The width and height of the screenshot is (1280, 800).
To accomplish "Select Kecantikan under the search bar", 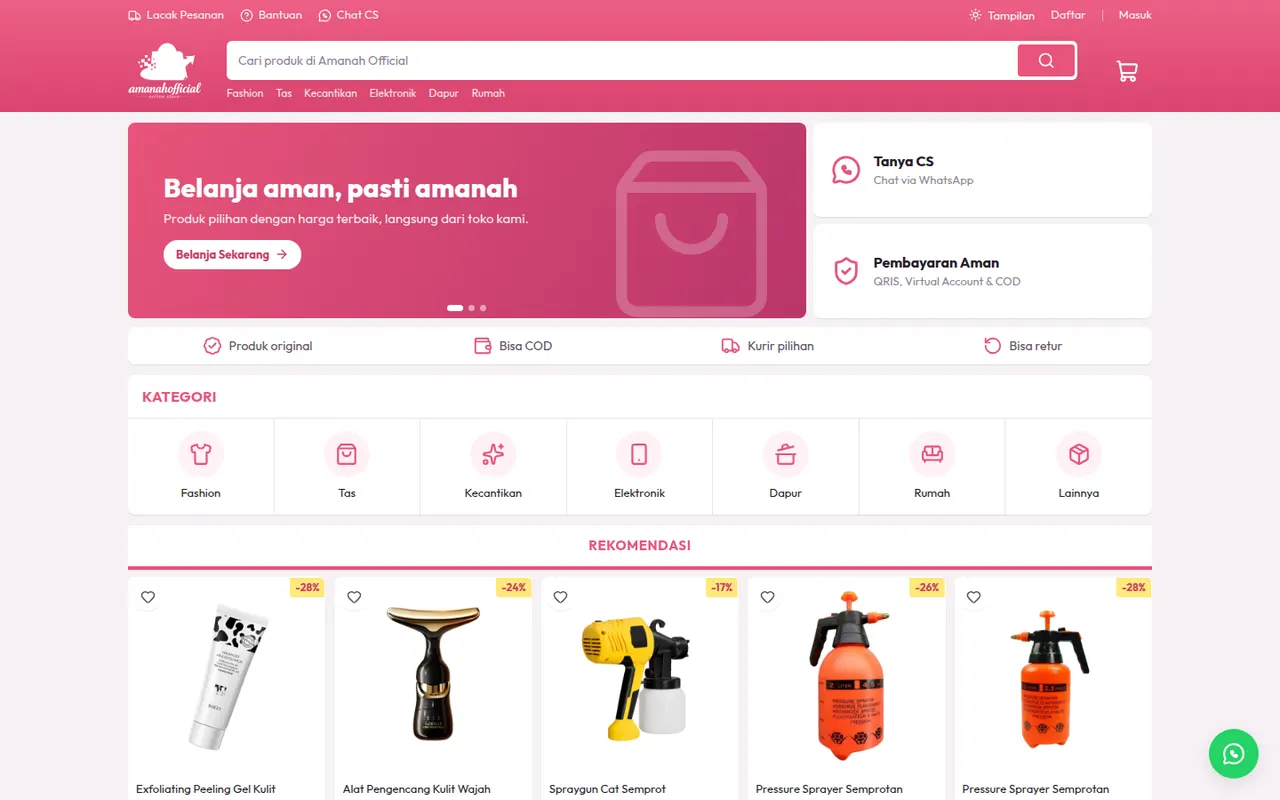I will tap(331, 93).
